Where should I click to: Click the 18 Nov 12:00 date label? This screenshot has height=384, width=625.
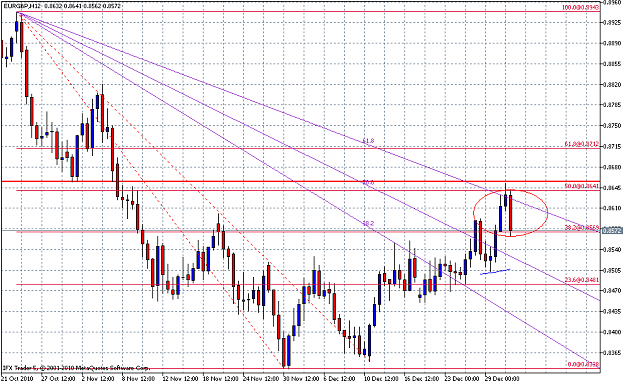click(x=220, y=378)
